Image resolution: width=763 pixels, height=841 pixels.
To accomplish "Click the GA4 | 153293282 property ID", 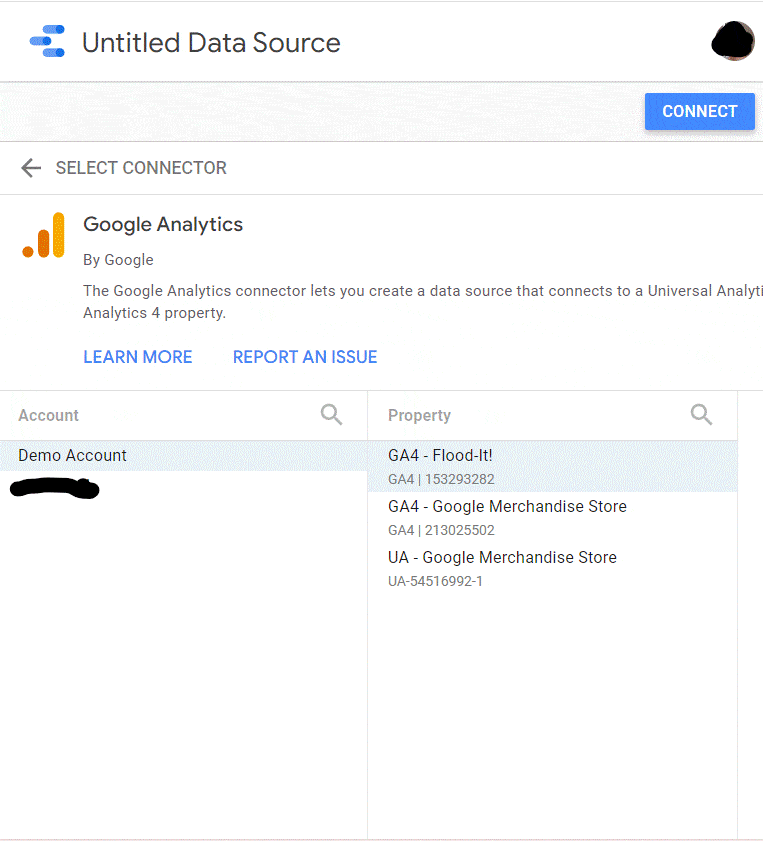I will click(441, 479).
